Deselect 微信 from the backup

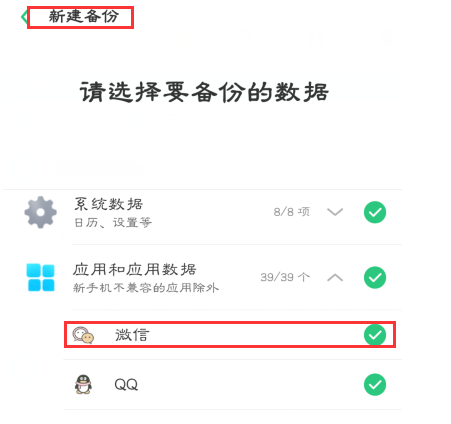point(375,335)
